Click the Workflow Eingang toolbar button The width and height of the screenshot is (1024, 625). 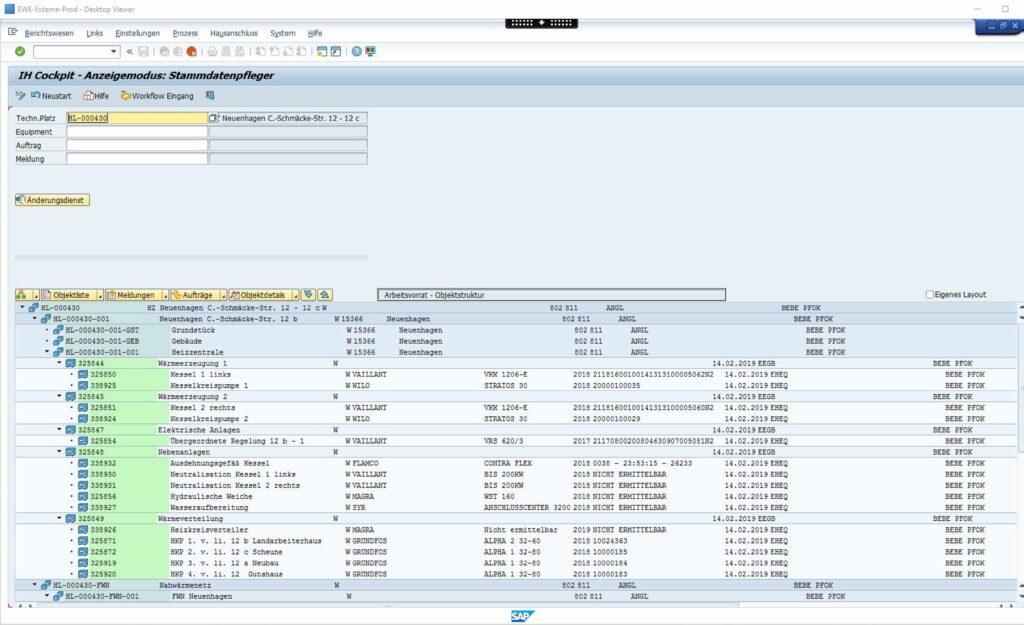[x=157, y=96]
